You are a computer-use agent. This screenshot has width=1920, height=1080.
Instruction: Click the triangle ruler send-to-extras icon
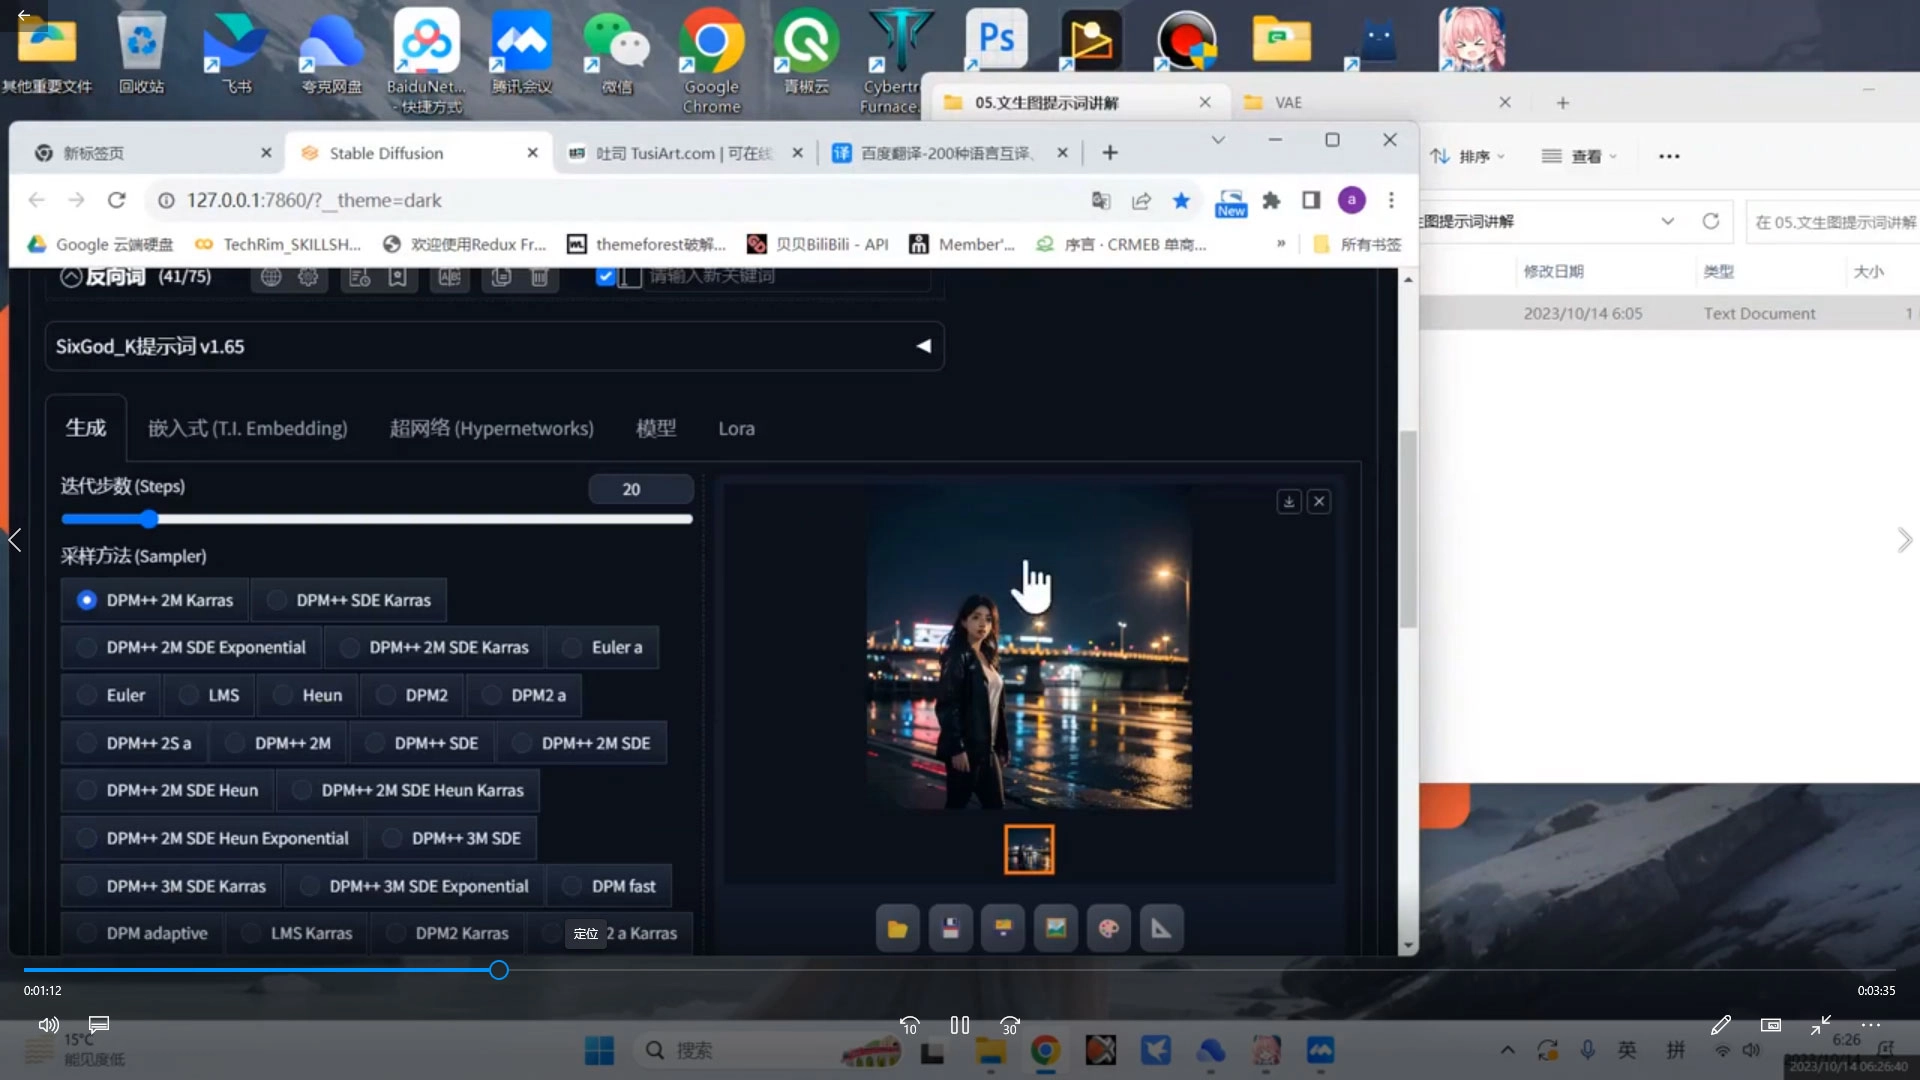(1160, 929)
